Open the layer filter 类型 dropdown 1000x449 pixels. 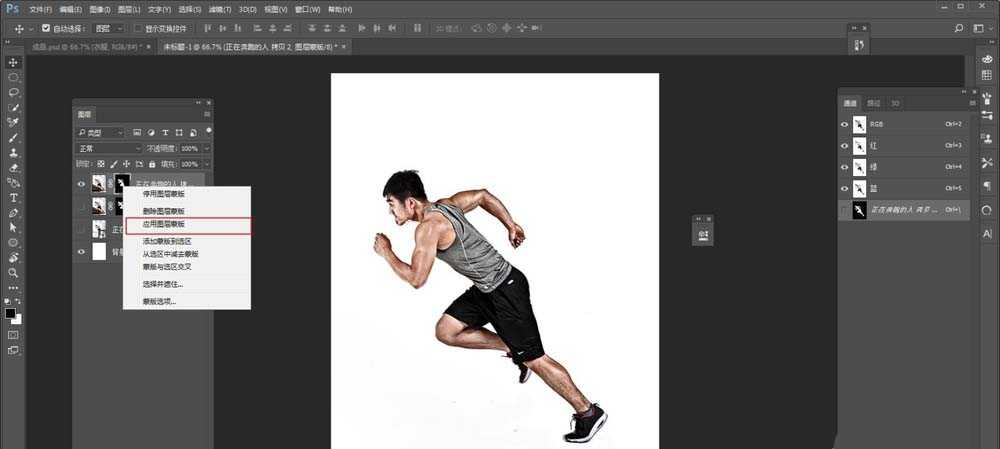pyautogui.click(x=101, y=132)
